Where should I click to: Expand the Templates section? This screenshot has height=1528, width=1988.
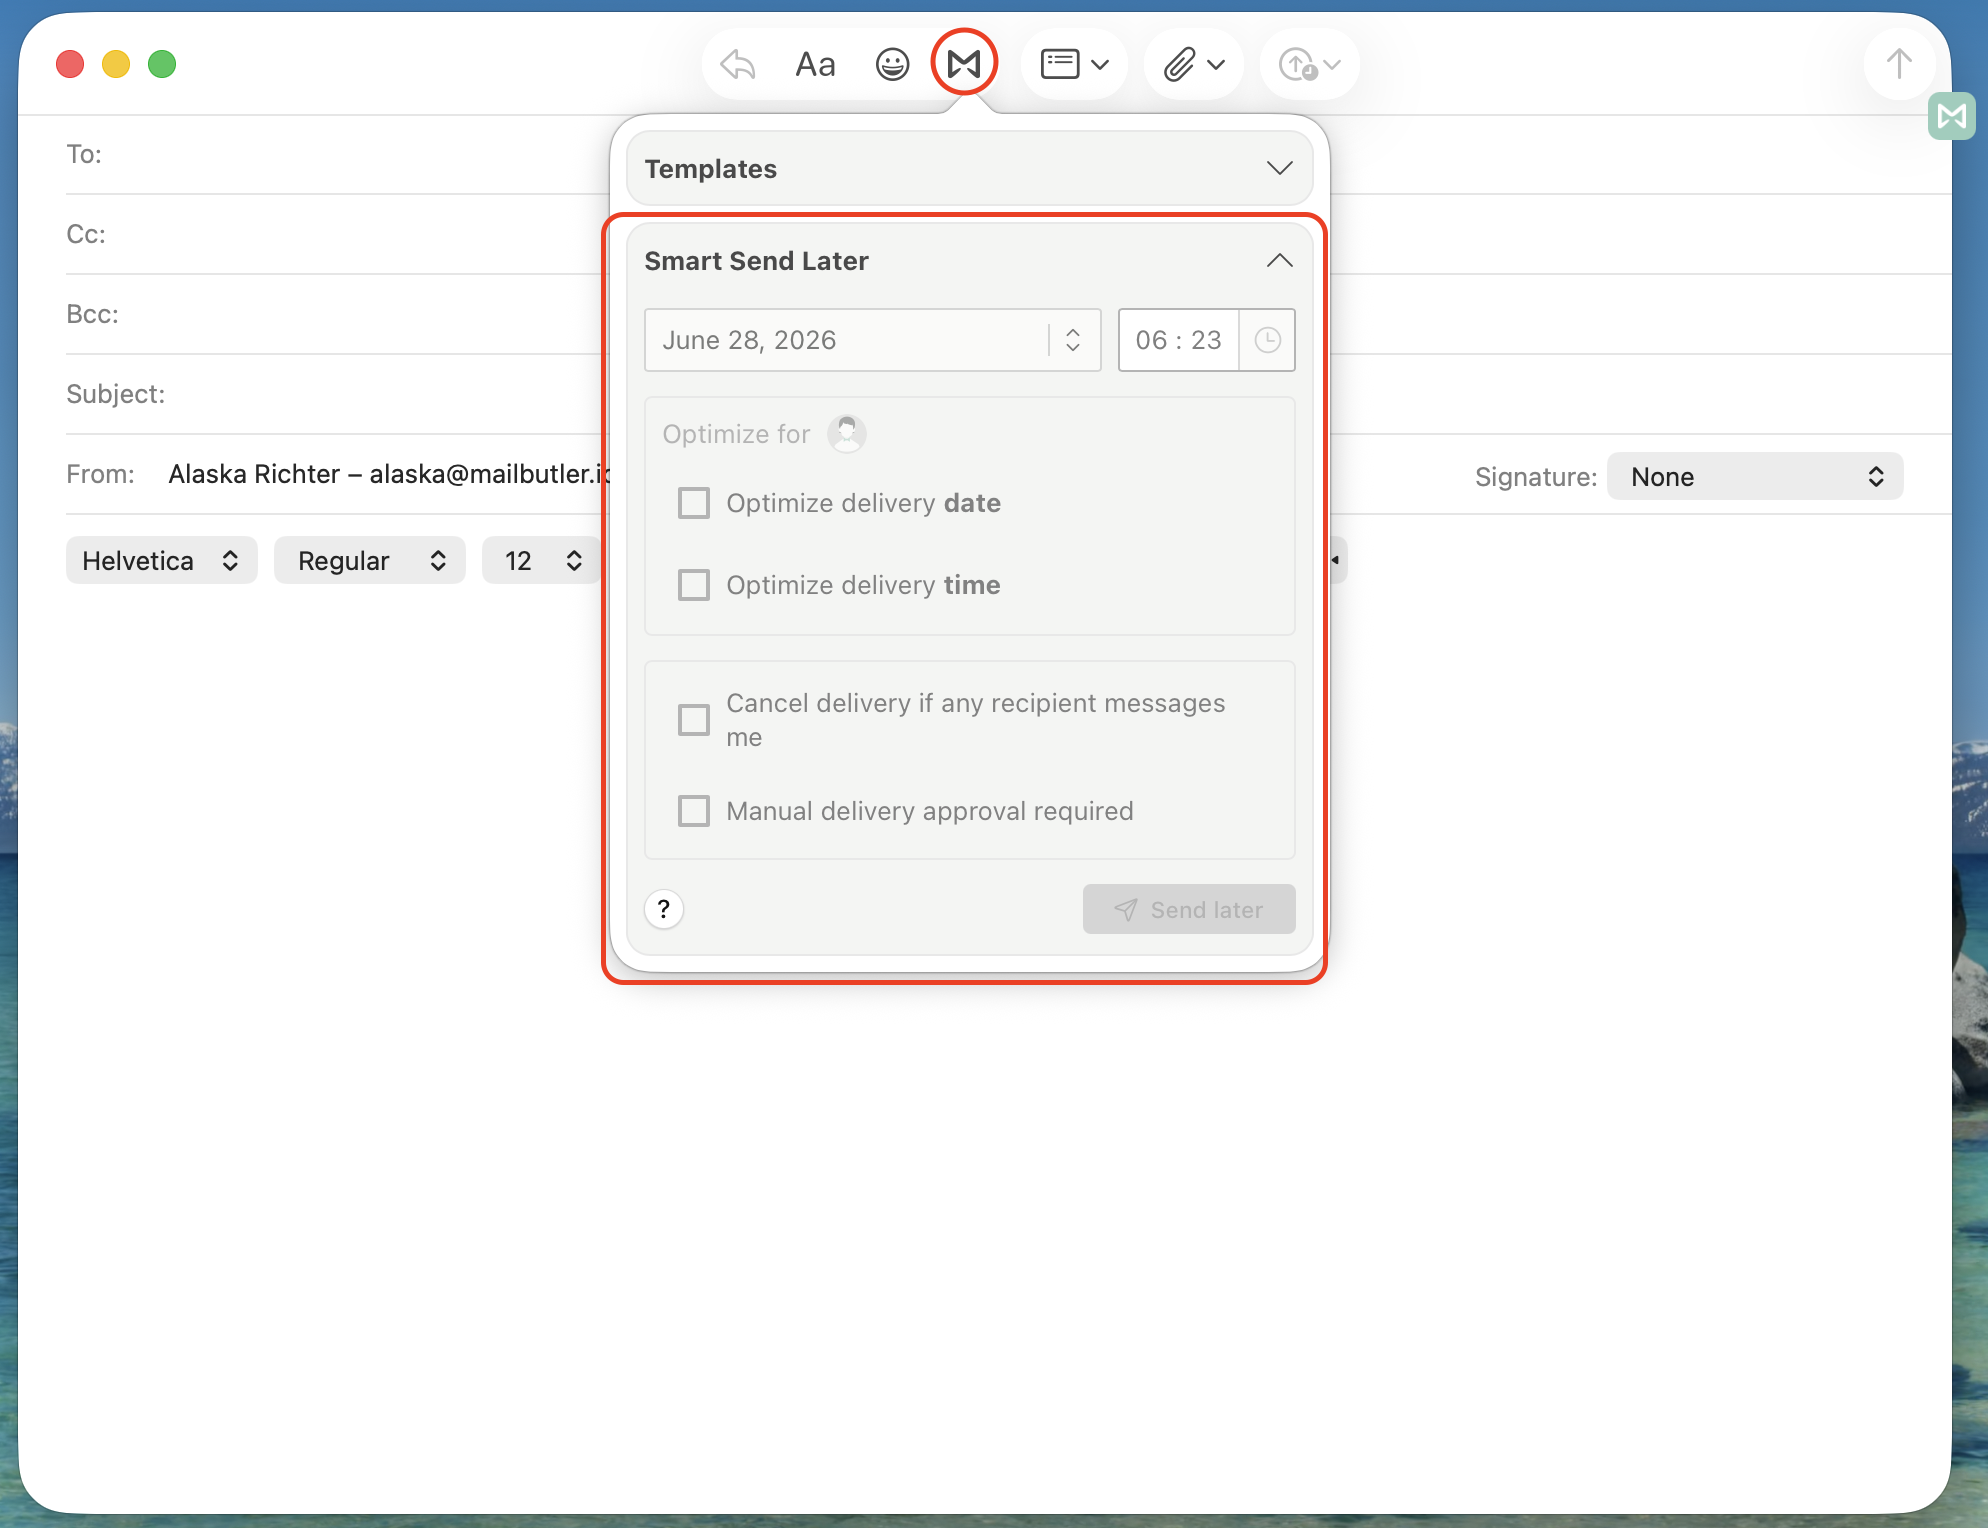pyautogui.click(x=969, y=169)
